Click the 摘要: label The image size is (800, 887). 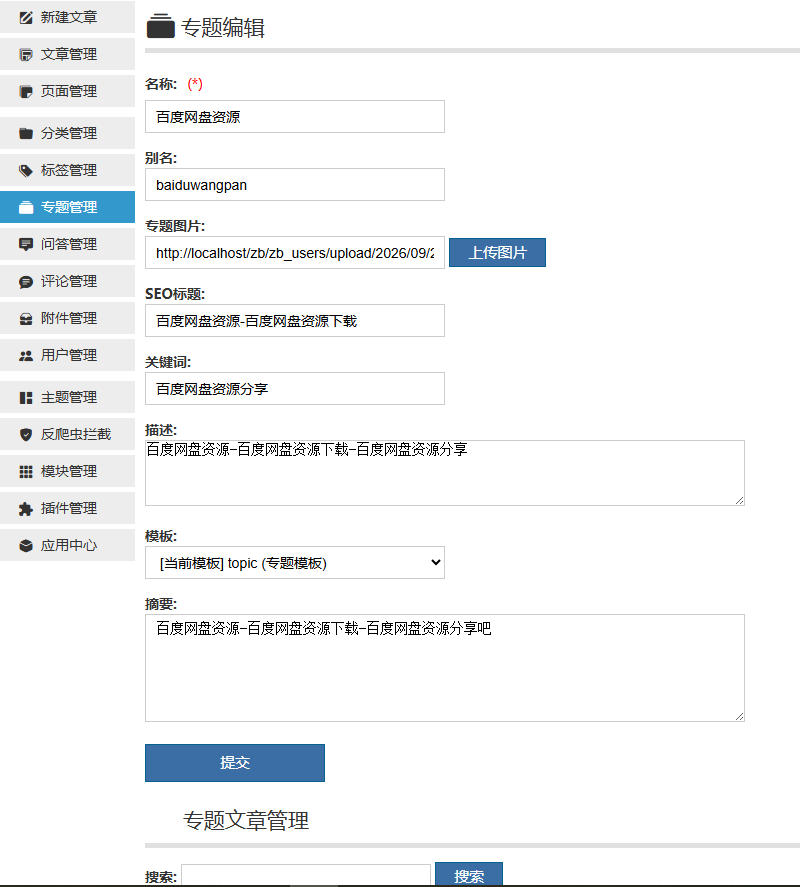161,604
